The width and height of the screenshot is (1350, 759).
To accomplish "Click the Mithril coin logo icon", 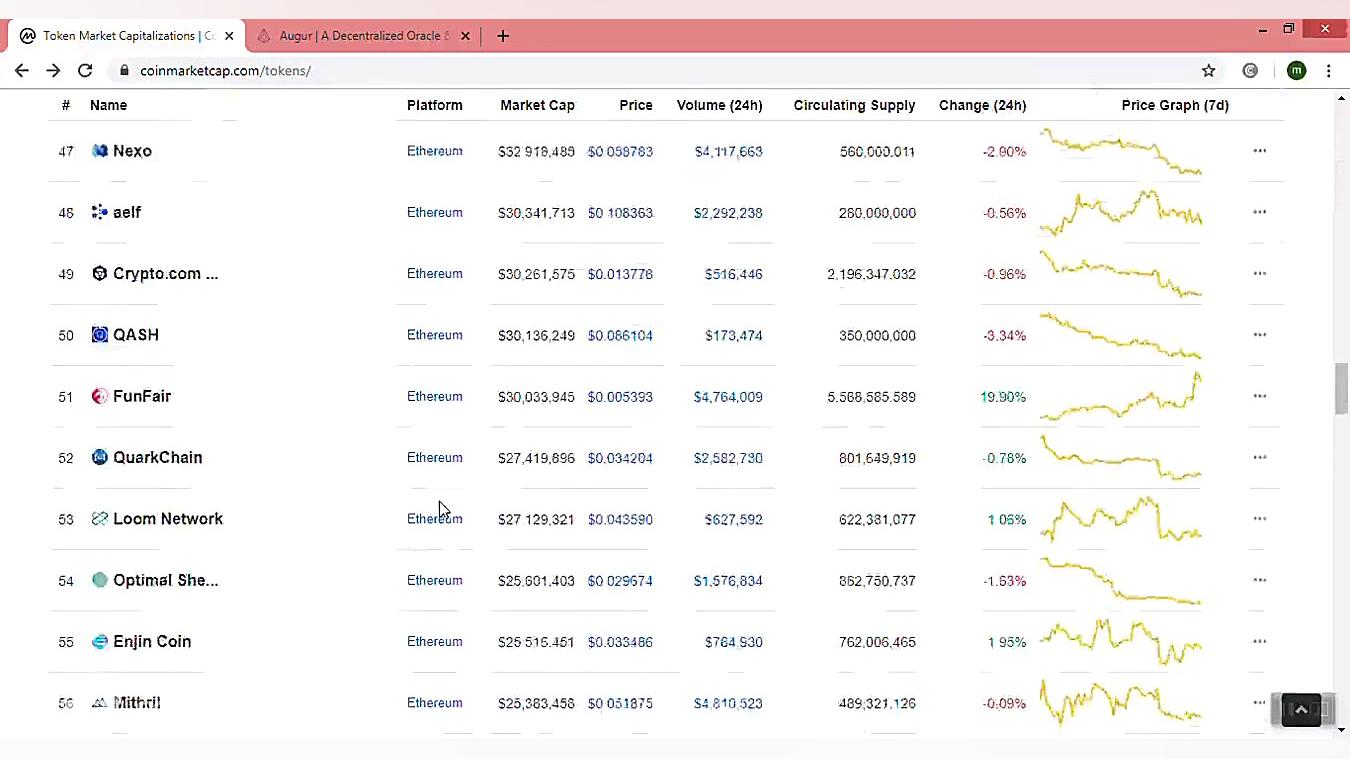I will [x=99, y=703].
